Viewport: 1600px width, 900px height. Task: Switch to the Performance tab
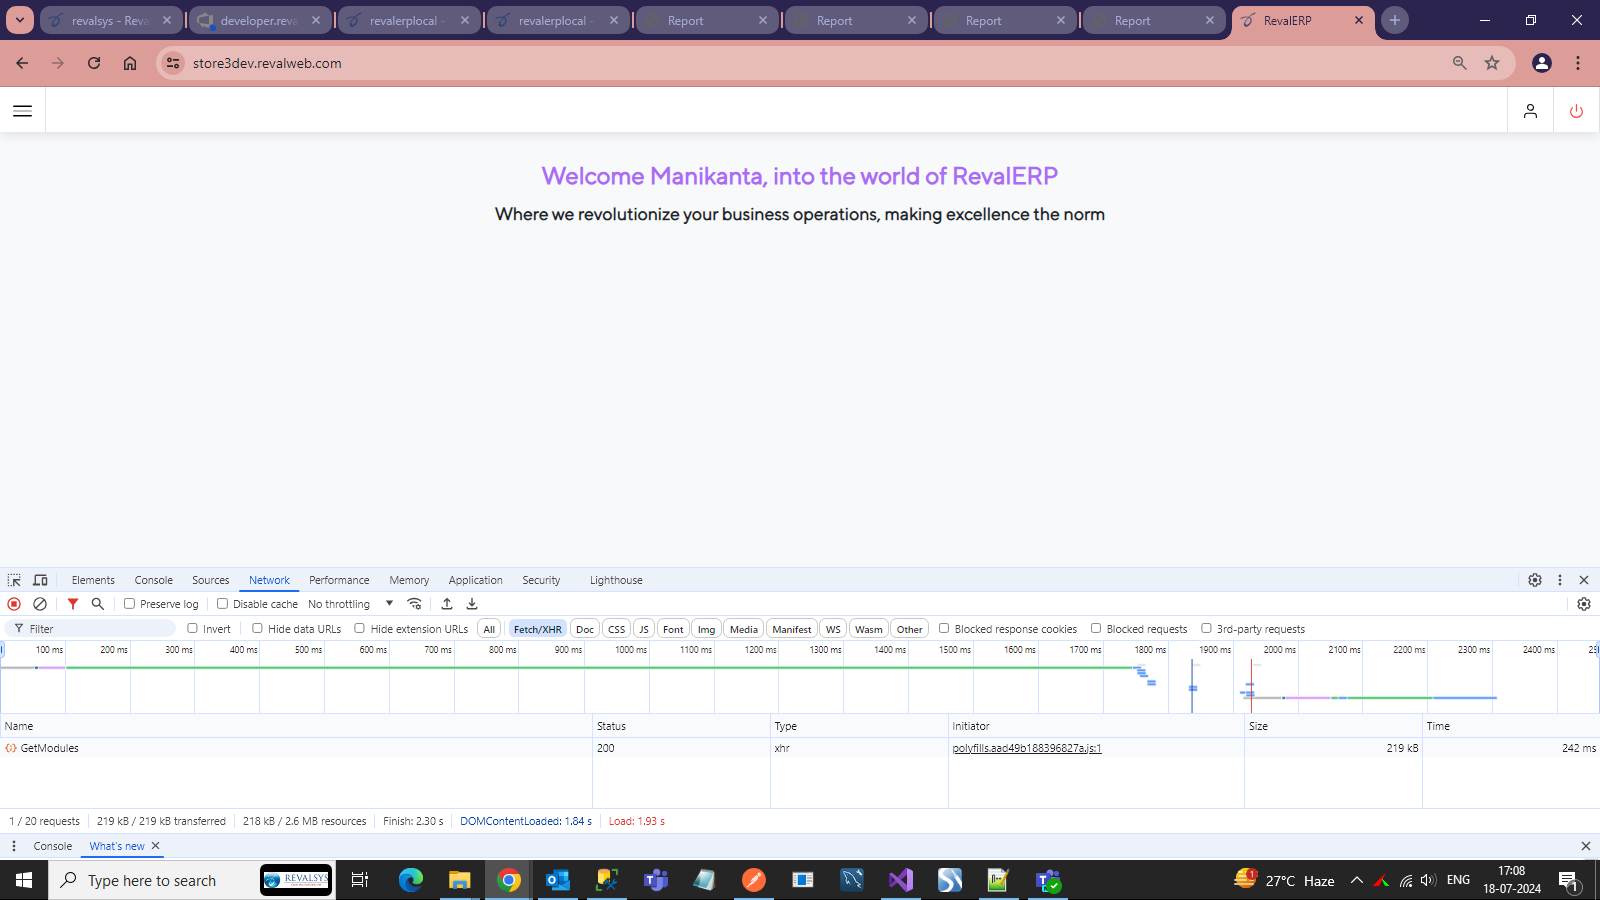(339, 580)
